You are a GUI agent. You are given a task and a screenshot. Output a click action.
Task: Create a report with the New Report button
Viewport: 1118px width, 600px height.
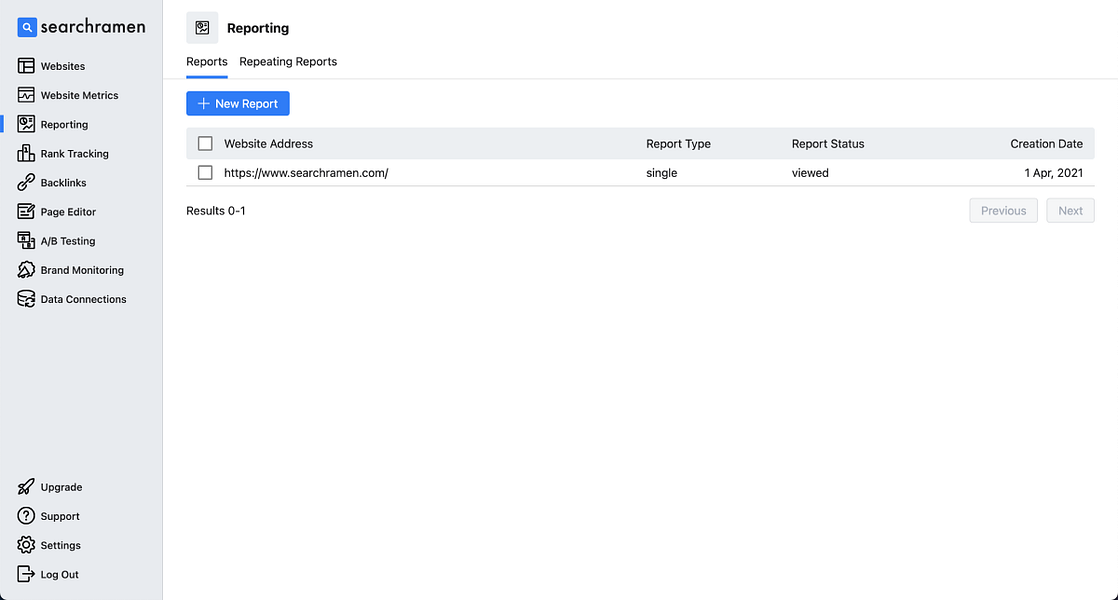click(237, 103)
